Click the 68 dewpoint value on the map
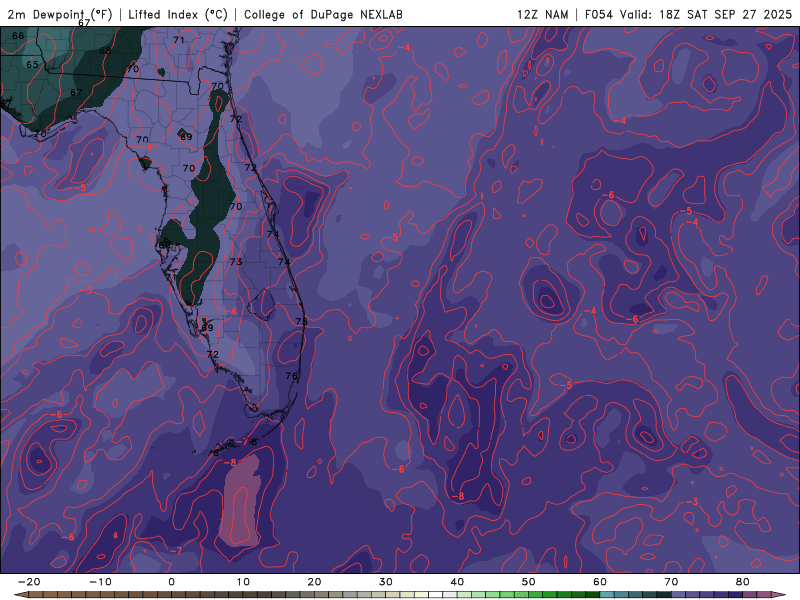Image resolution: width=800 pixels, height=600 pixels. click(105, 51)
